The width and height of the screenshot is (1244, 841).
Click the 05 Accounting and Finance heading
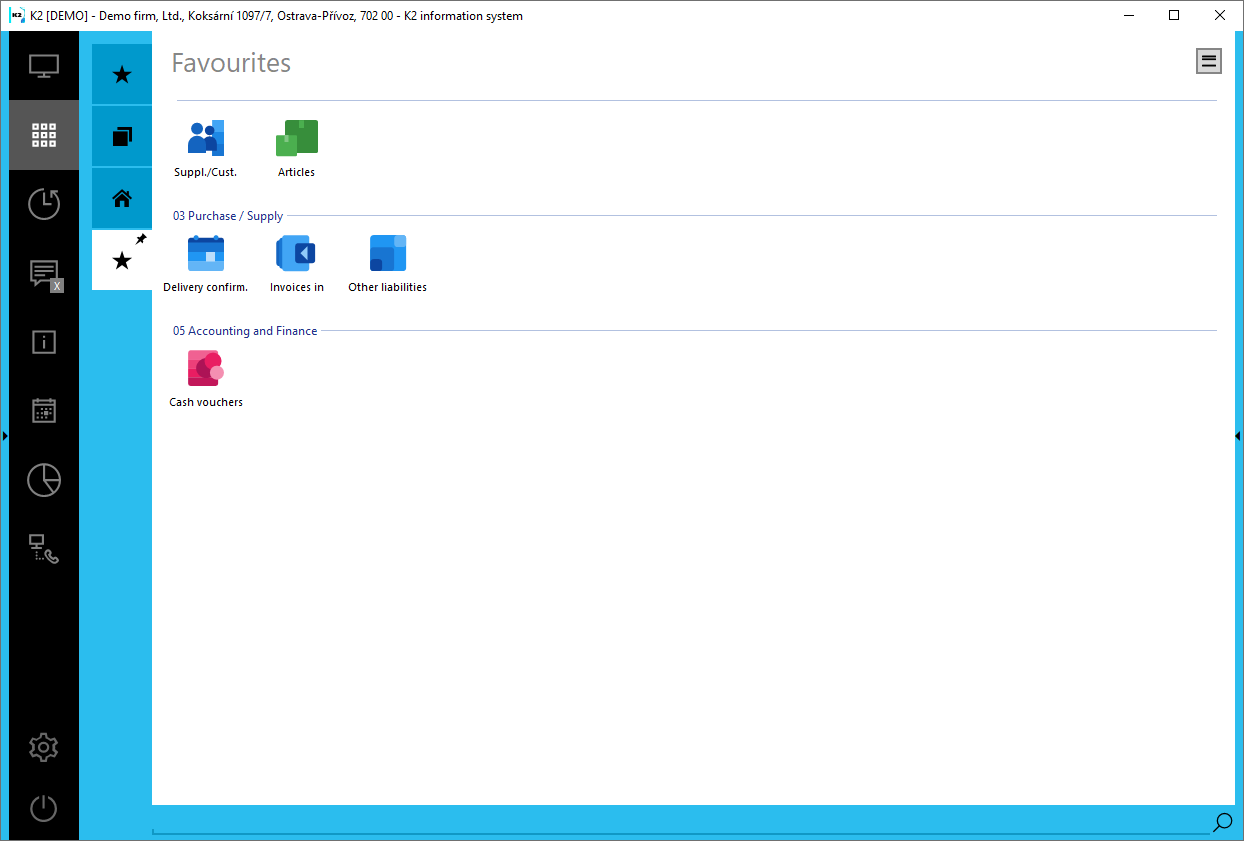[x=245, y=331]
